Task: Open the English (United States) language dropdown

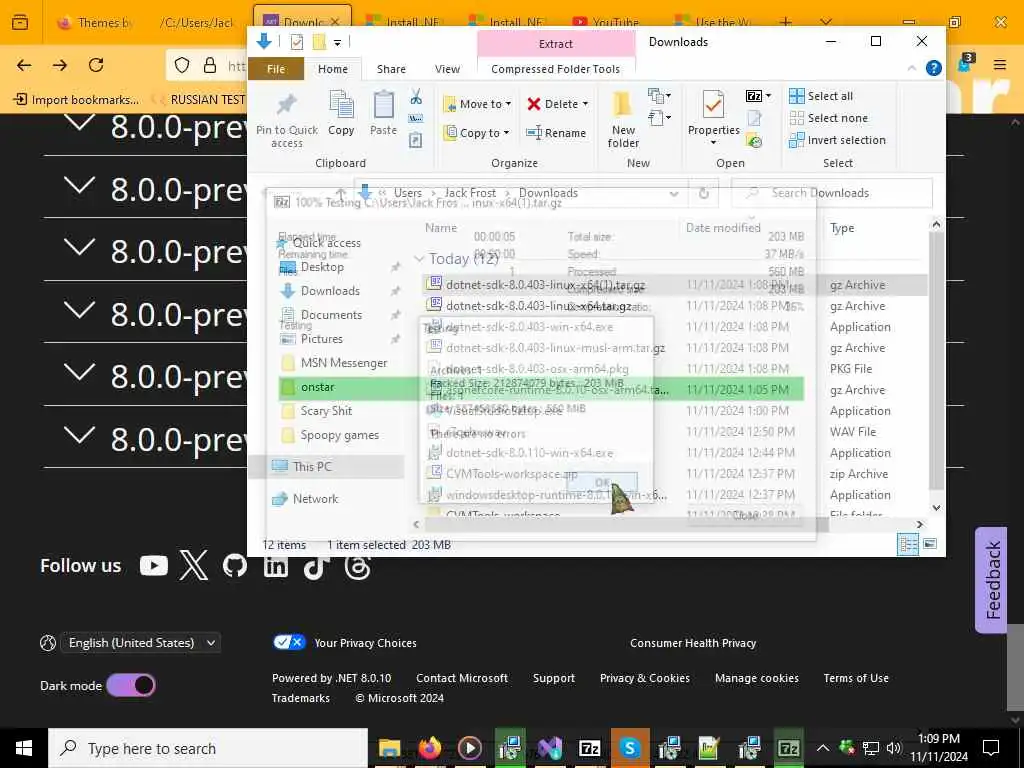Action: (140, 643)
